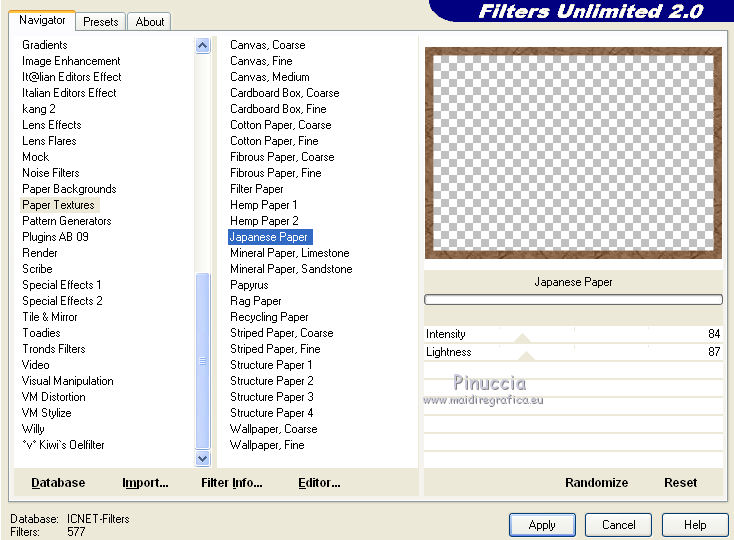Click Randomize
The image size is (734, 540).
(596, 482)
